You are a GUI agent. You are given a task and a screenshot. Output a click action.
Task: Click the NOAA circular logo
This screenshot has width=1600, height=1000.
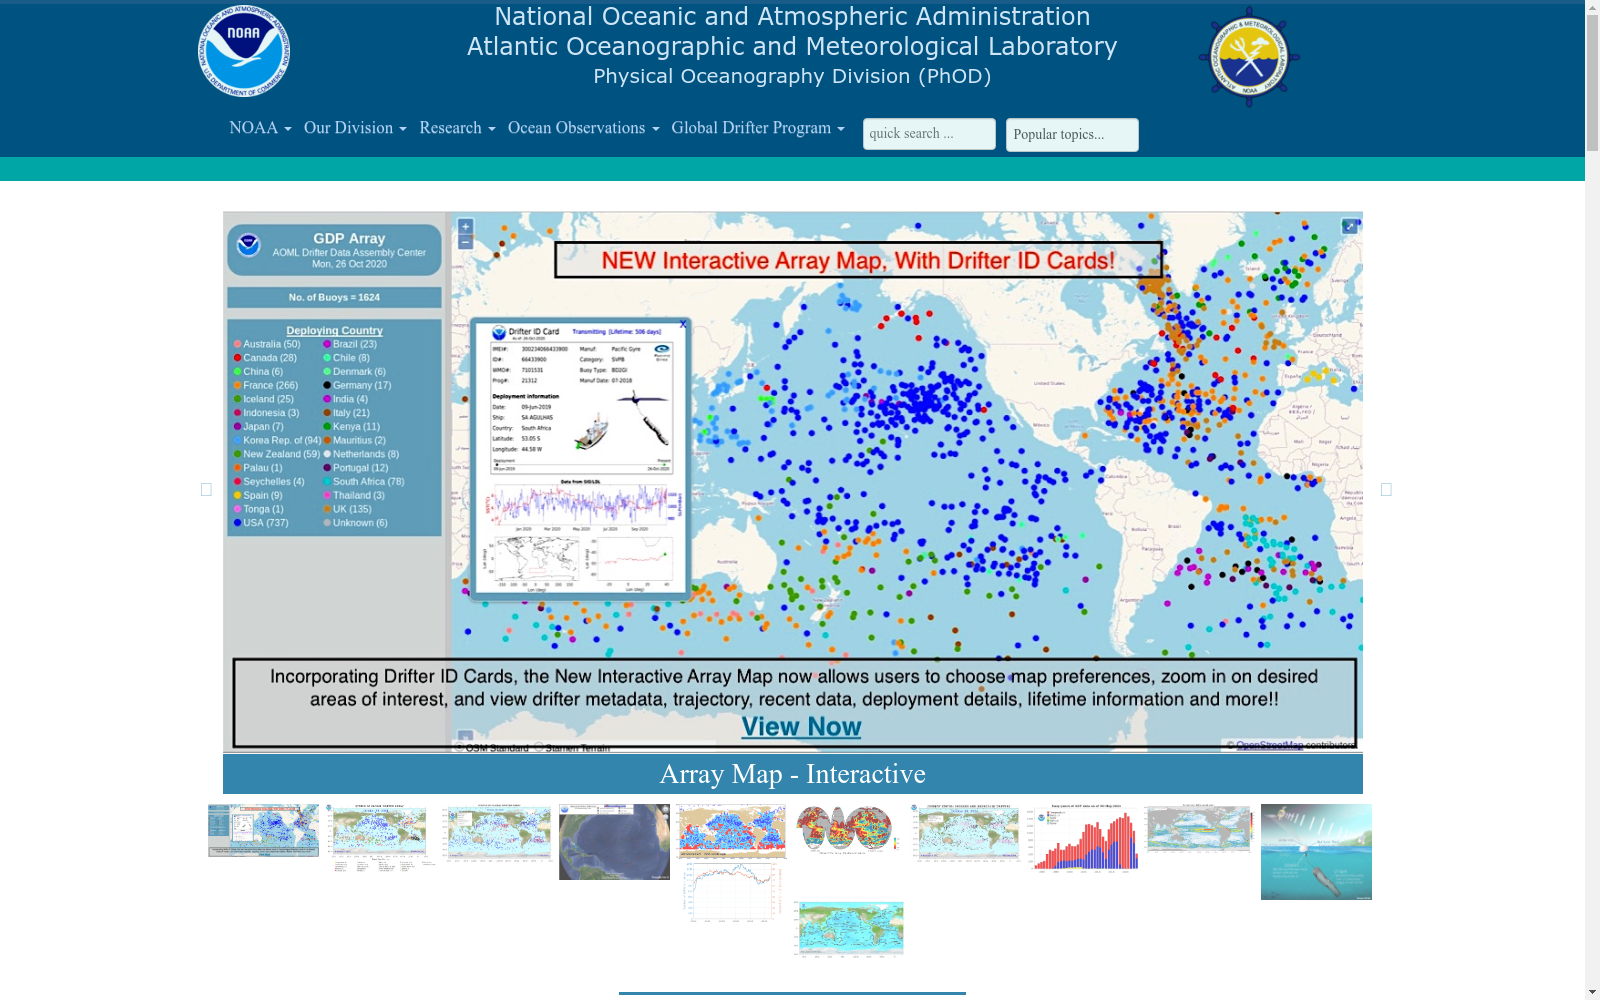point(244,51)
